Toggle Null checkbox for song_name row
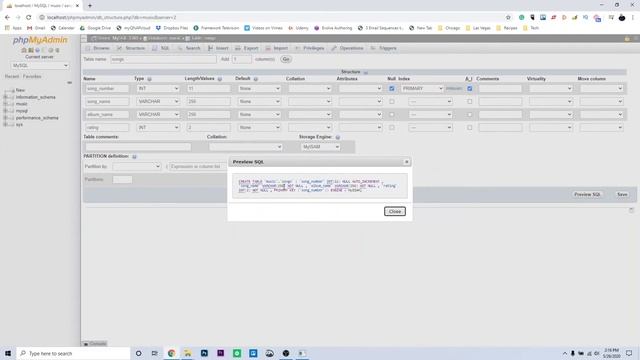 coord(392,102)
